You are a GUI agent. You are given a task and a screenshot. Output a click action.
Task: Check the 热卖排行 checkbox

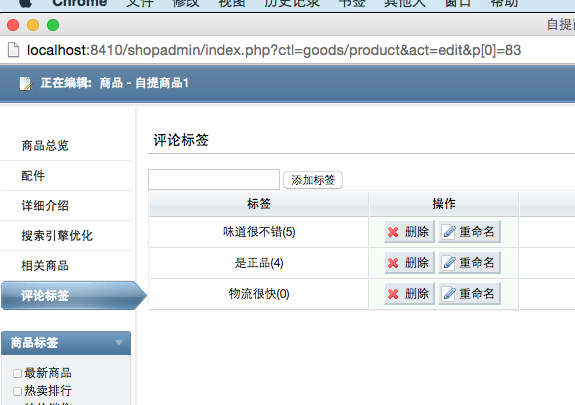(x=17, y=391)
